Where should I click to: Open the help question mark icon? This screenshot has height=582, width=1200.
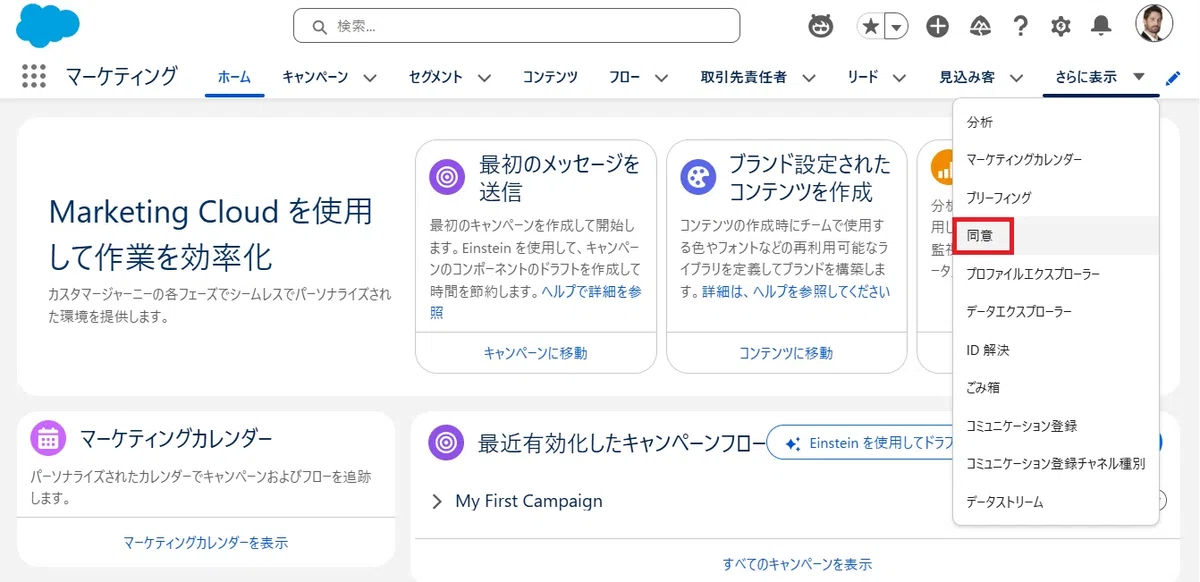point(1020,26)
